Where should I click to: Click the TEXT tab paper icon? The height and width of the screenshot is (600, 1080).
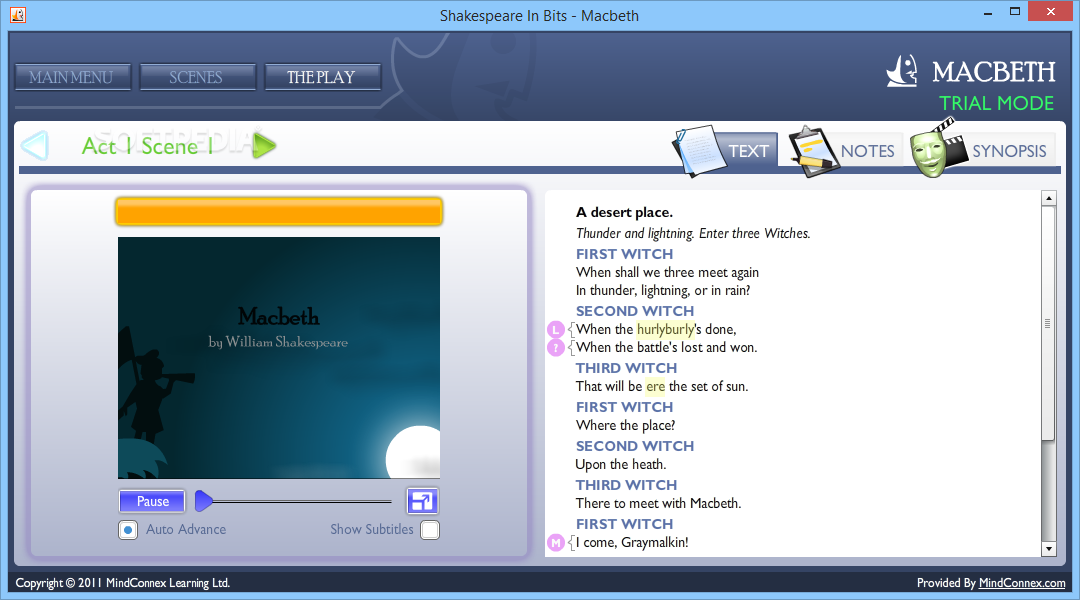[x=700, y=150]
